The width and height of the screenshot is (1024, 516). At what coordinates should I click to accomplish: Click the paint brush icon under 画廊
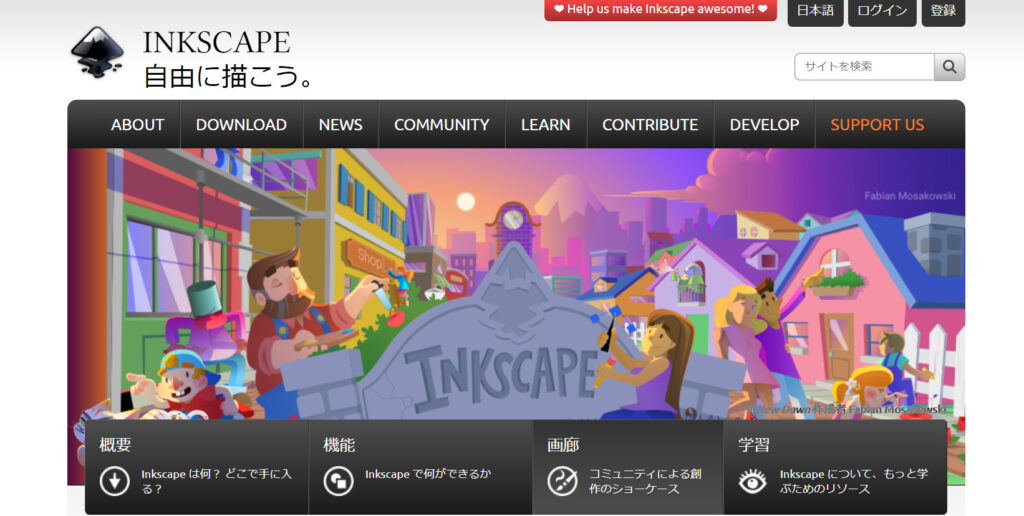pos(562,481)
